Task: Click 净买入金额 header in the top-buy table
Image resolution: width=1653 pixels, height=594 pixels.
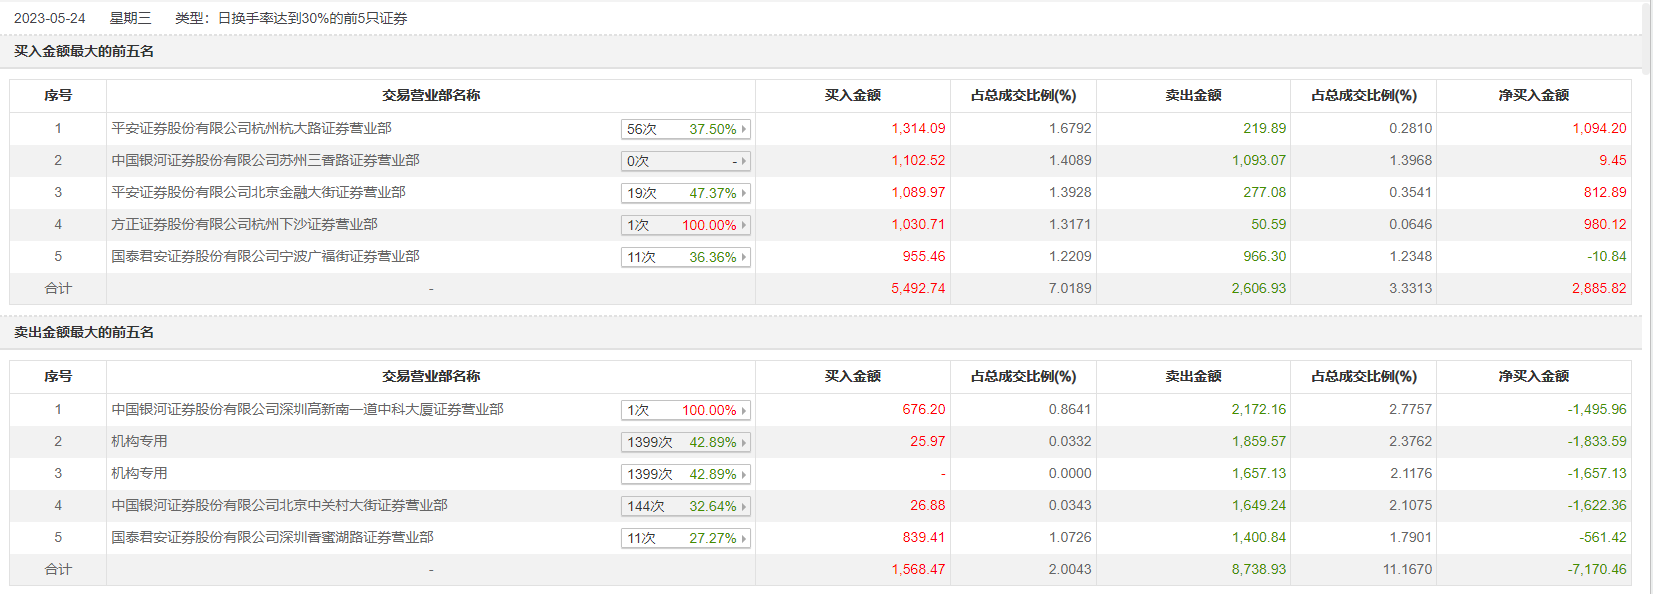Action: pyautogui.click(x=1533, y=95)
